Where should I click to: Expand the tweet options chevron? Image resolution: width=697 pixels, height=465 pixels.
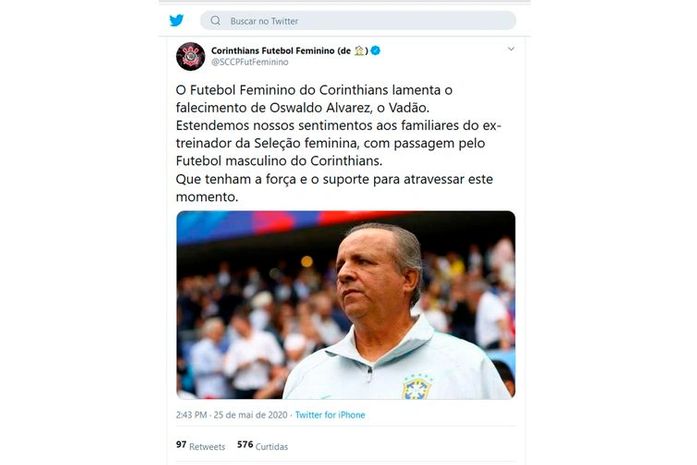(x=511, y=49)
